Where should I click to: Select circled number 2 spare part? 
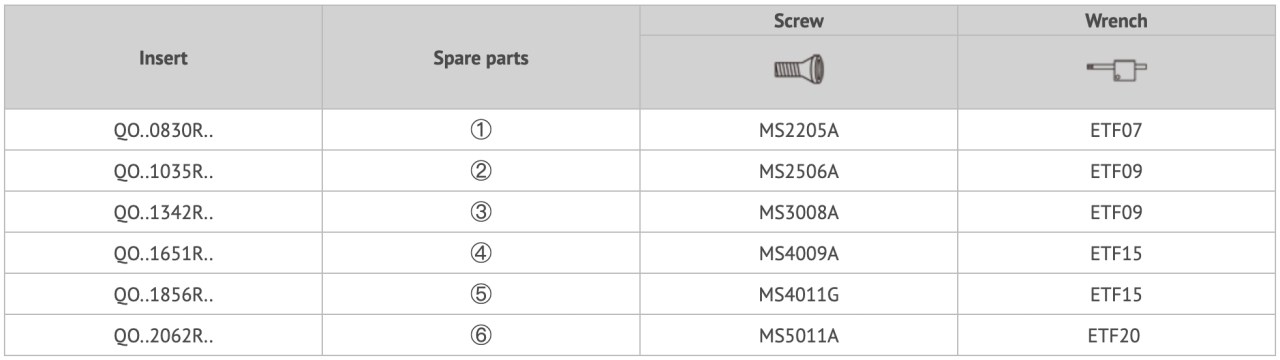tap(480, 171)
